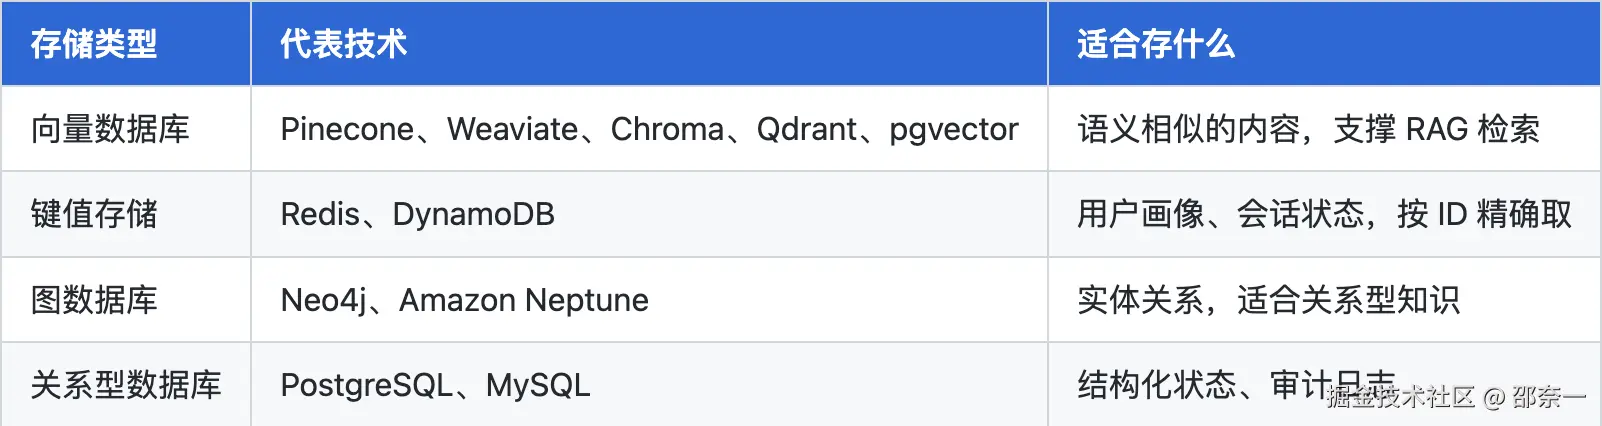Click the Neo4j、Amazon Neptune cell
Viewport: 1602px width, 426px height.
point(649,300)
